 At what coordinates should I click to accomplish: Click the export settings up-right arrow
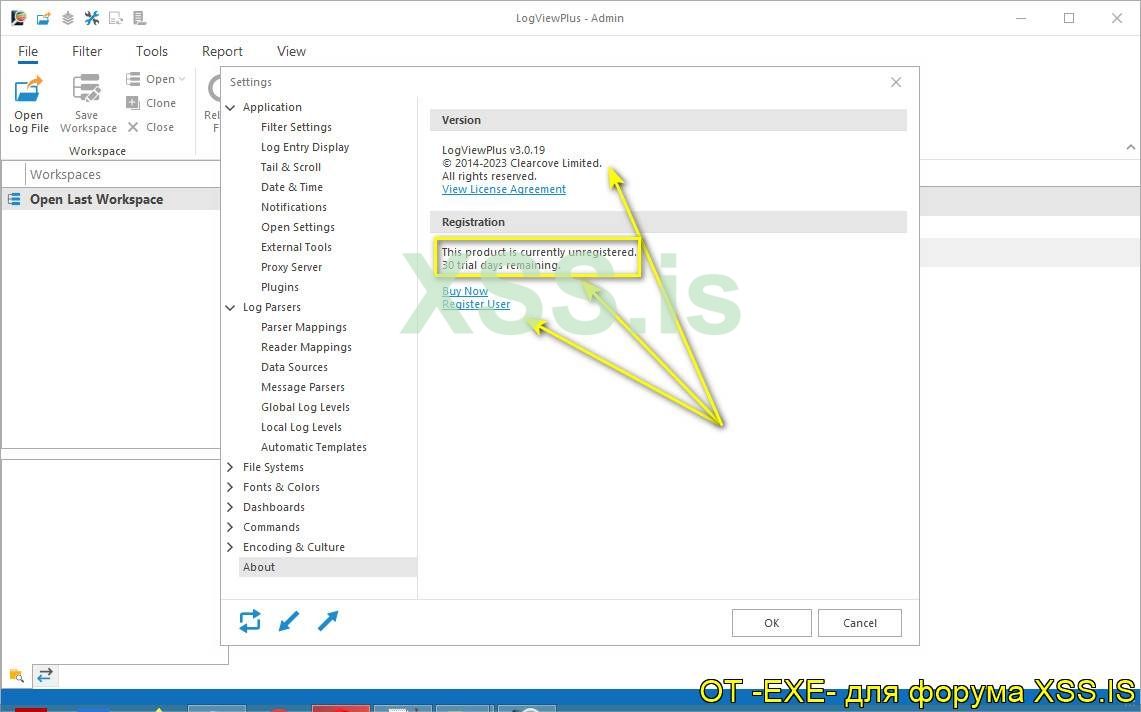328,621
